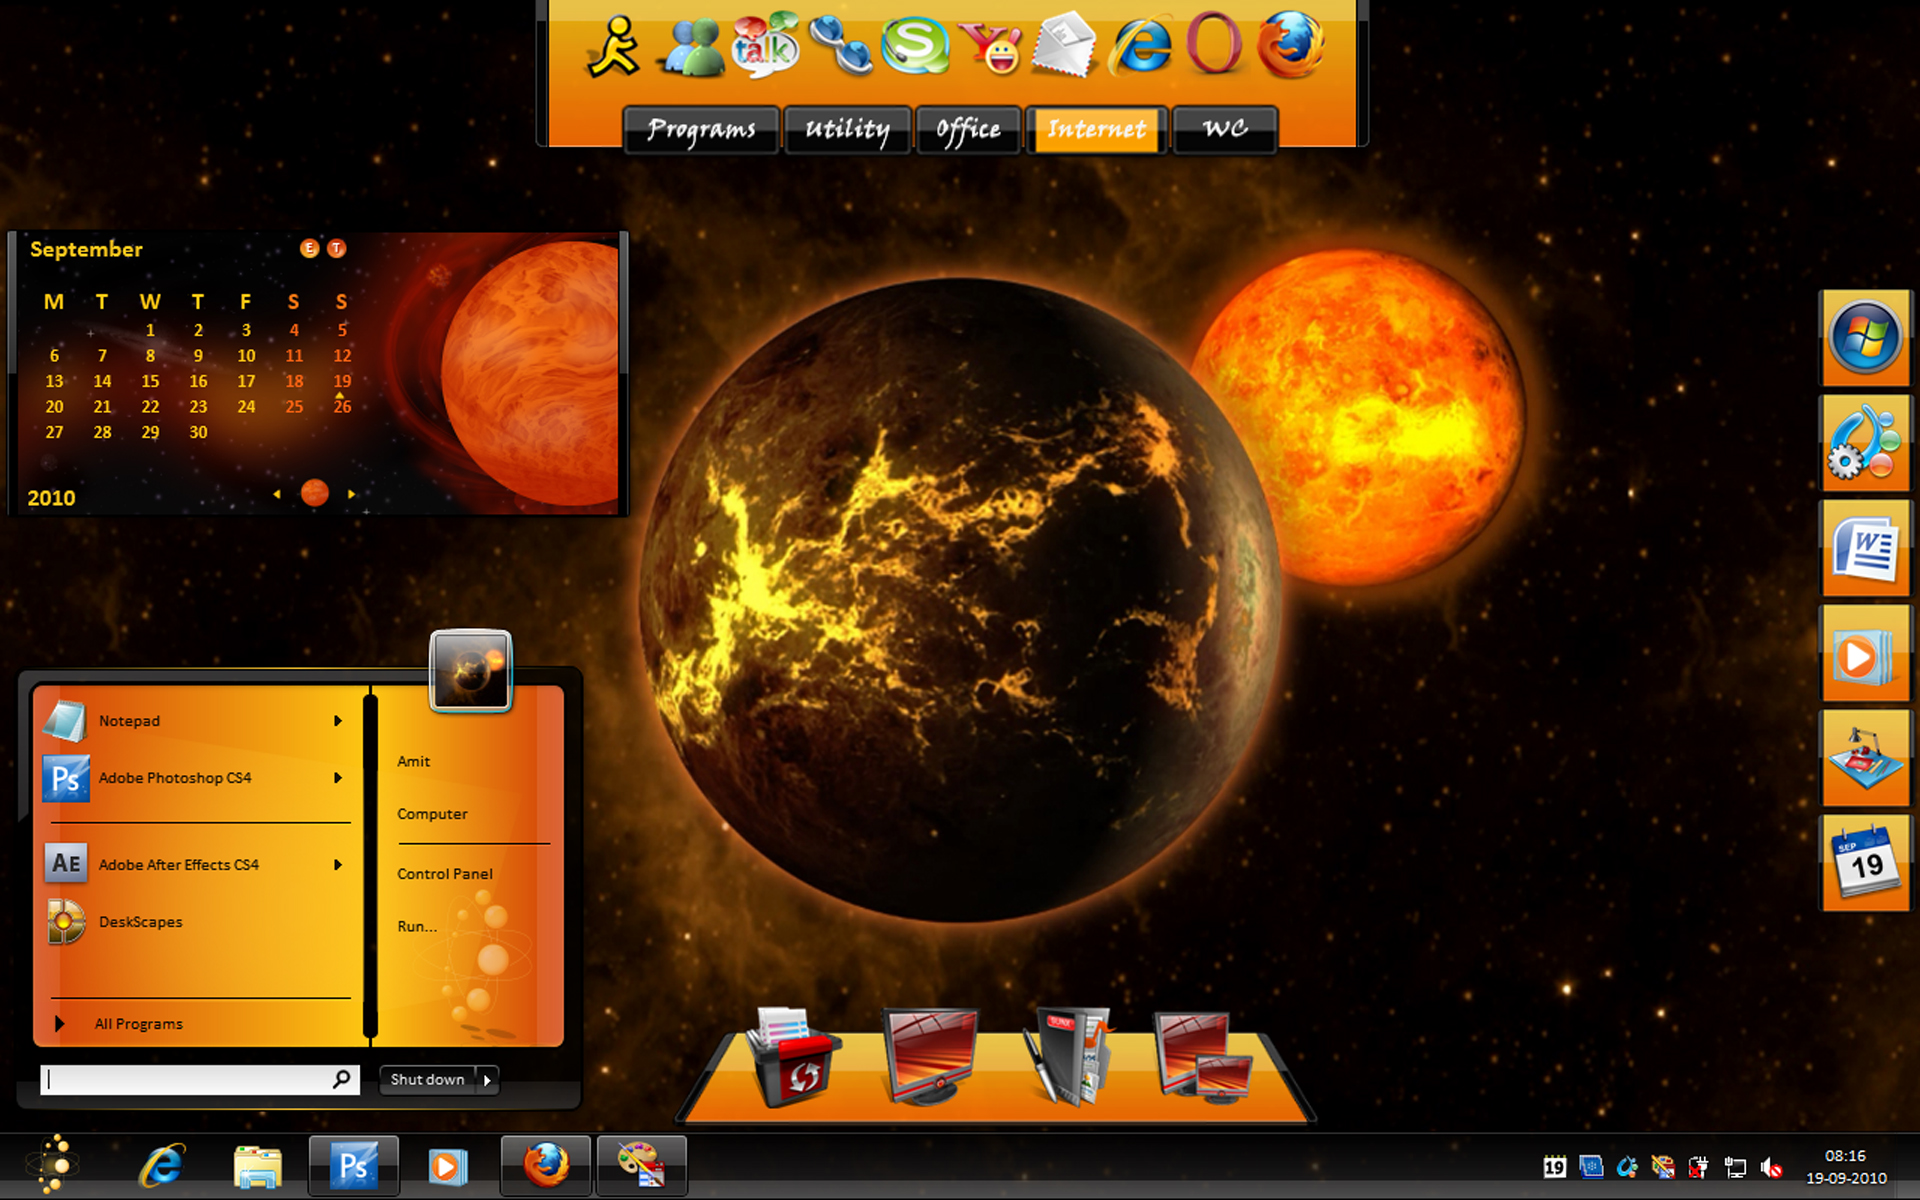
Task: Click the Photoshop taskbar icon
Action: coord(354,1166)
